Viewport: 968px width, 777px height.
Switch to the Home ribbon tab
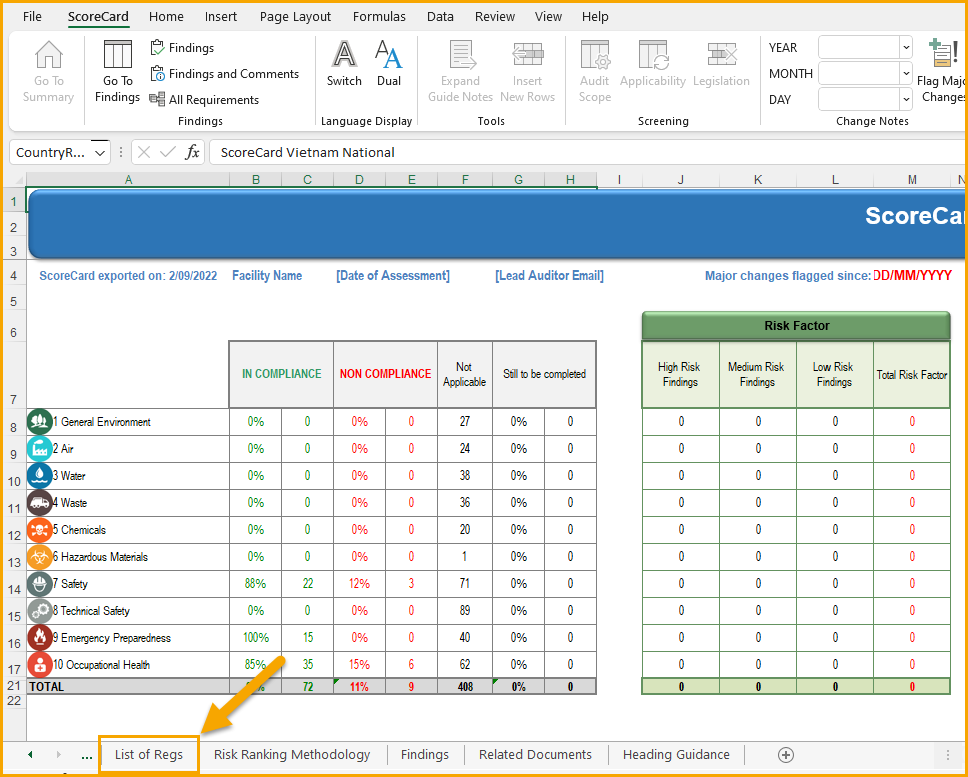(166, 17)
